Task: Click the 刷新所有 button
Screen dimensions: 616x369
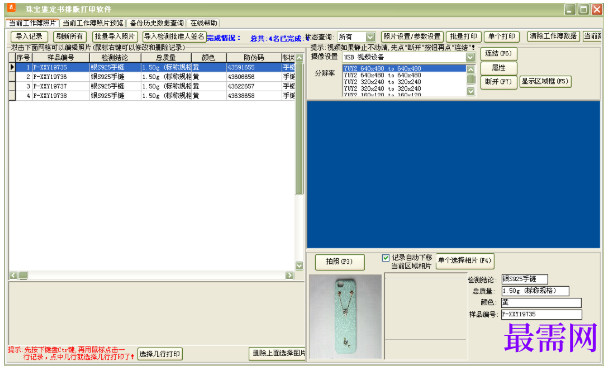Action: [x=70, y=37]
